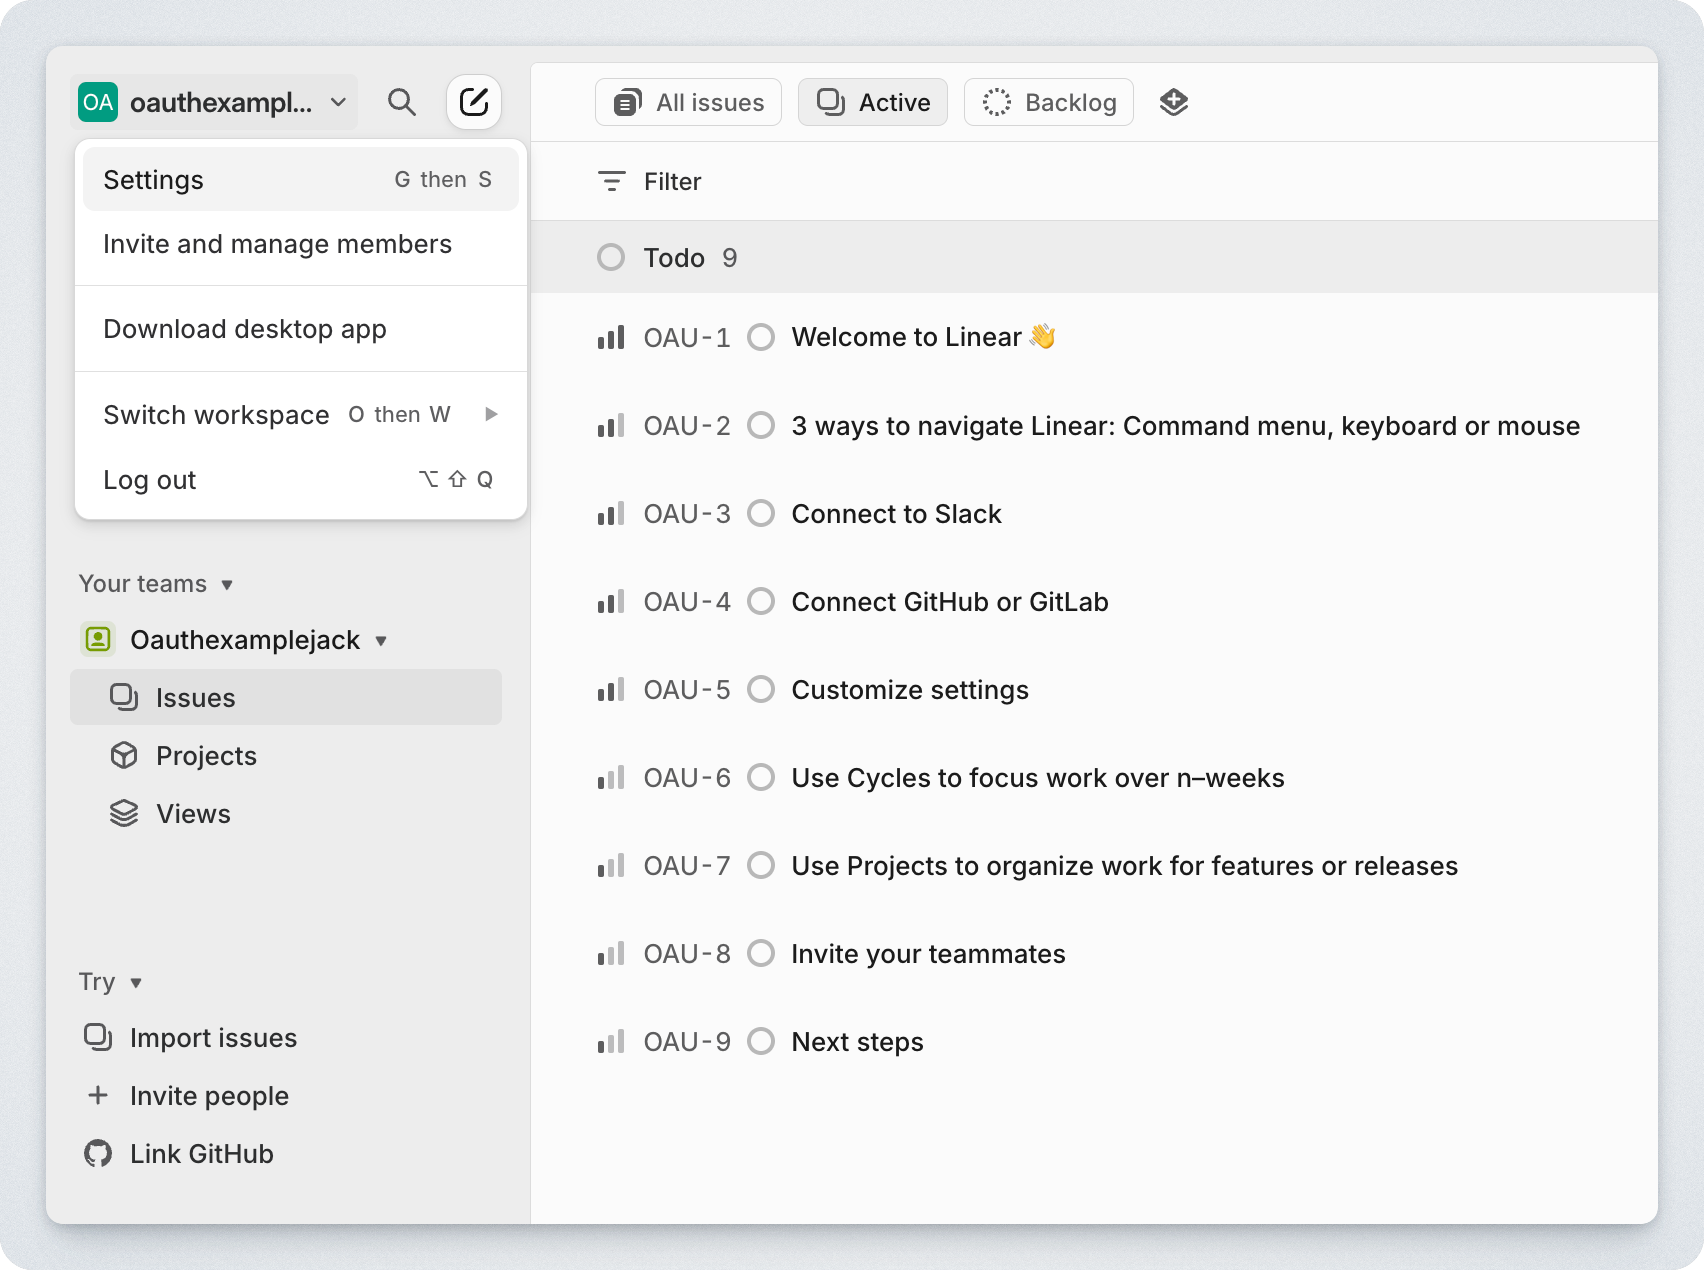Screen dimensions: 1704x1270
Task: Click the compose new issue icon
Action: click(x=474, y=102)
